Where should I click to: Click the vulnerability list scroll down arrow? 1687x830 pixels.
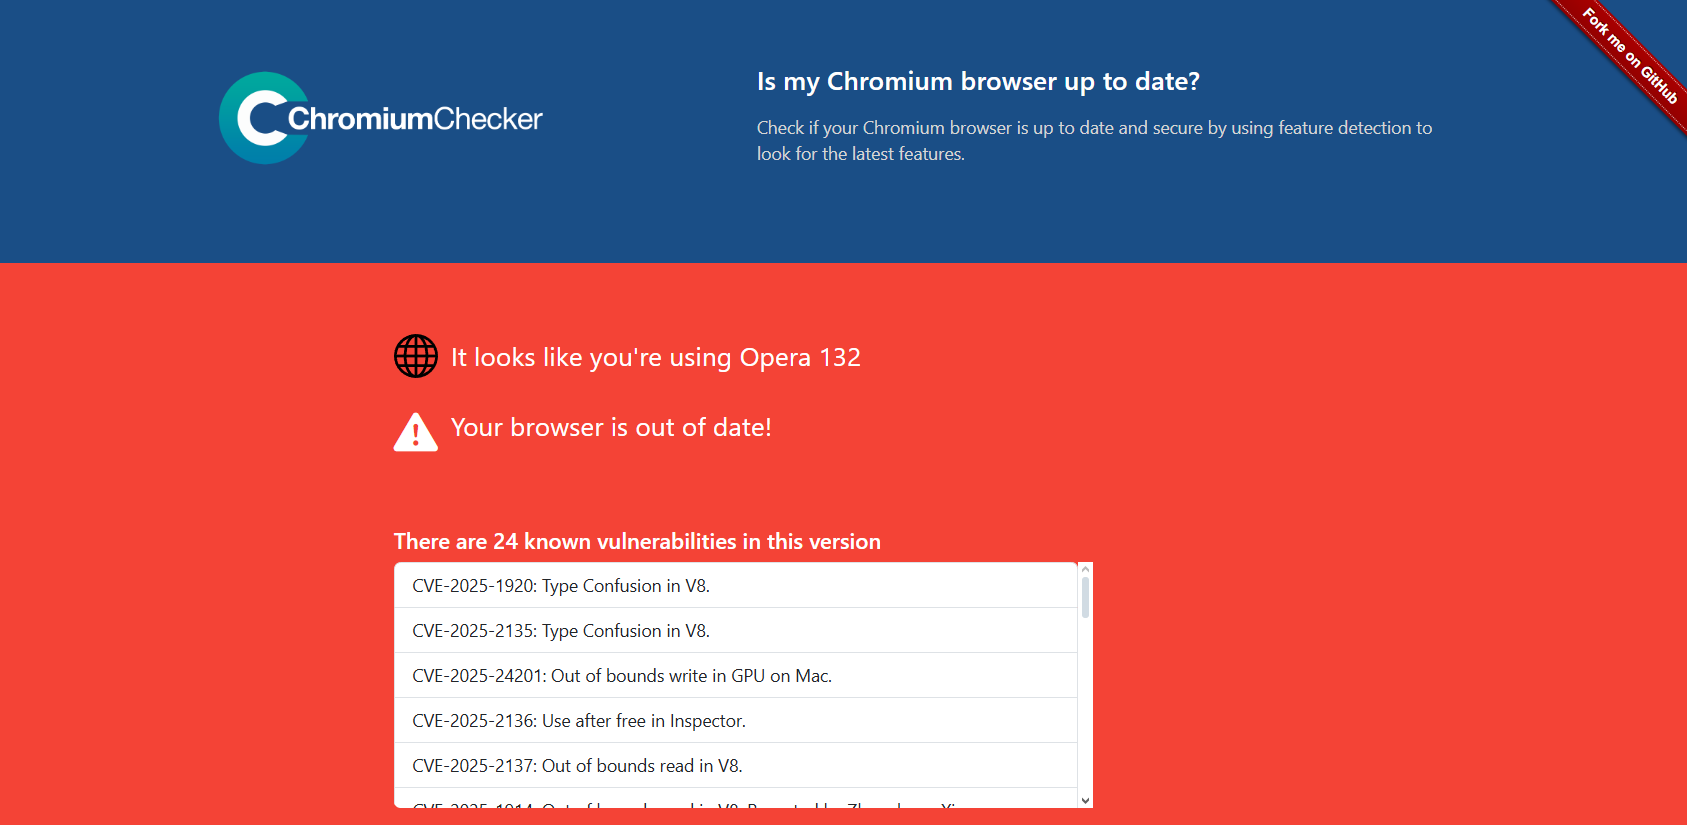(x=1085, y=800)
